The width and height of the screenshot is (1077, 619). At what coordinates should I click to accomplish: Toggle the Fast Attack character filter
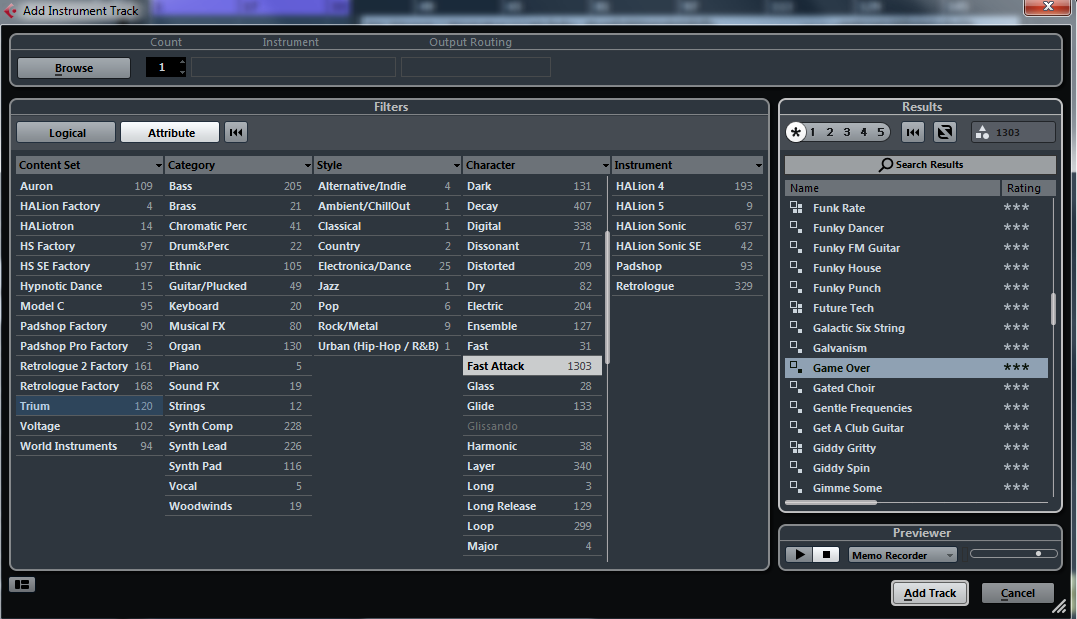[x=532, y=366]
